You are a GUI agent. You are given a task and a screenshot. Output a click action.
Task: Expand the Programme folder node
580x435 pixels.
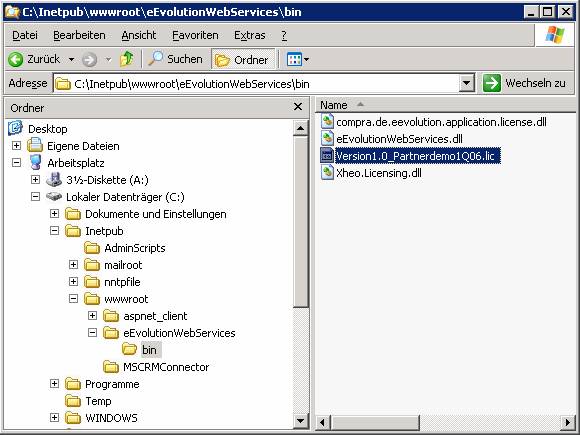[54, 384]
